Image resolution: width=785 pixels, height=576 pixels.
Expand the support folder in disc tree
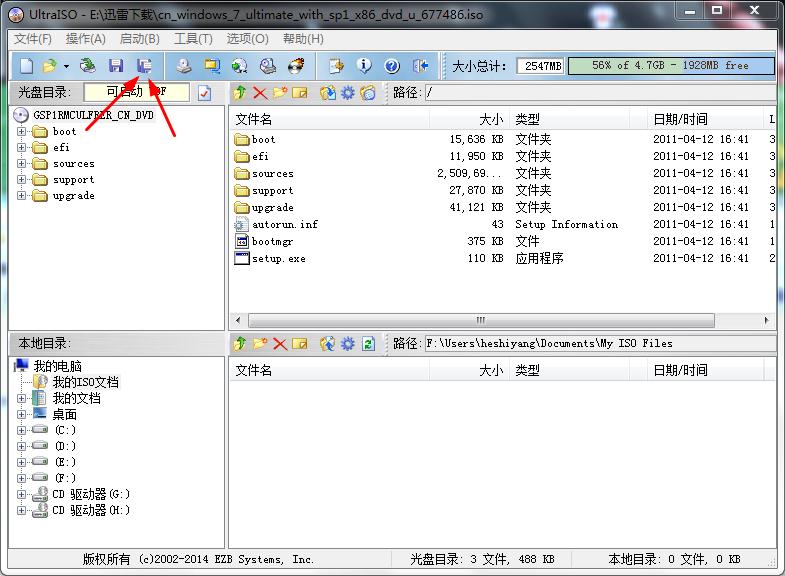click(21, 180)
